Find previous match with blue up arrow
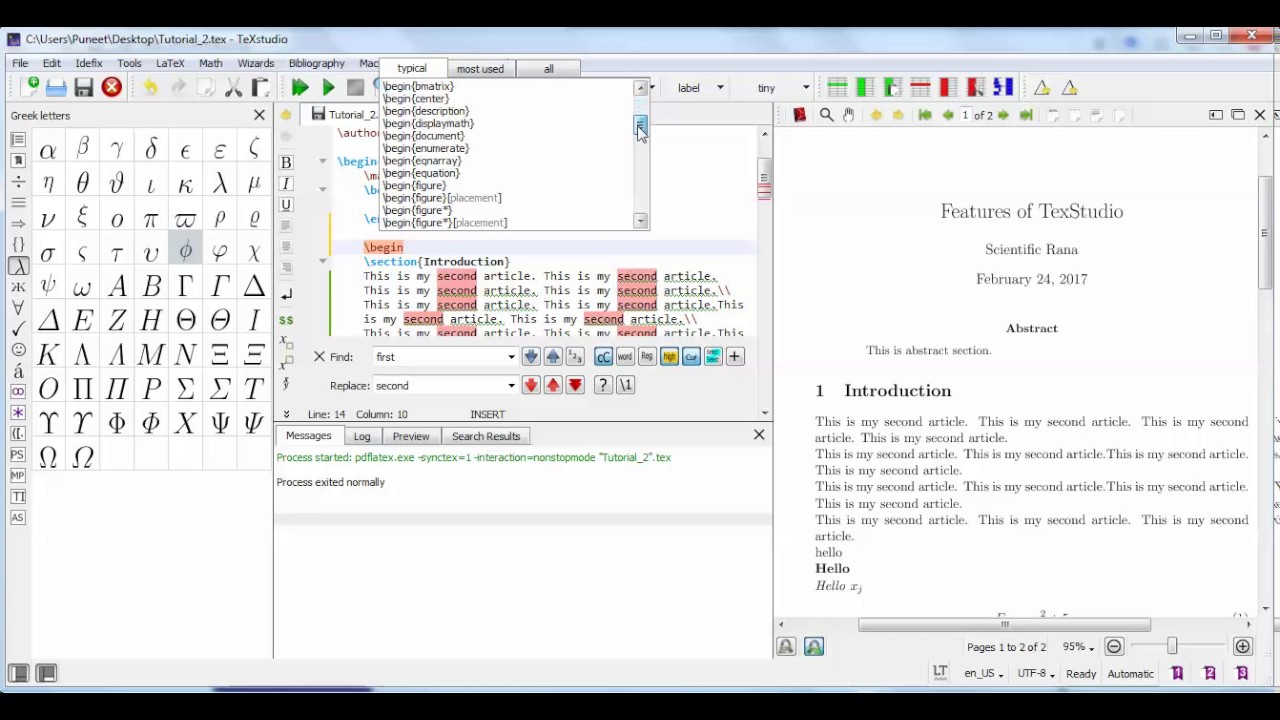This screenshot has width=1280, height=720. (553, 357)
